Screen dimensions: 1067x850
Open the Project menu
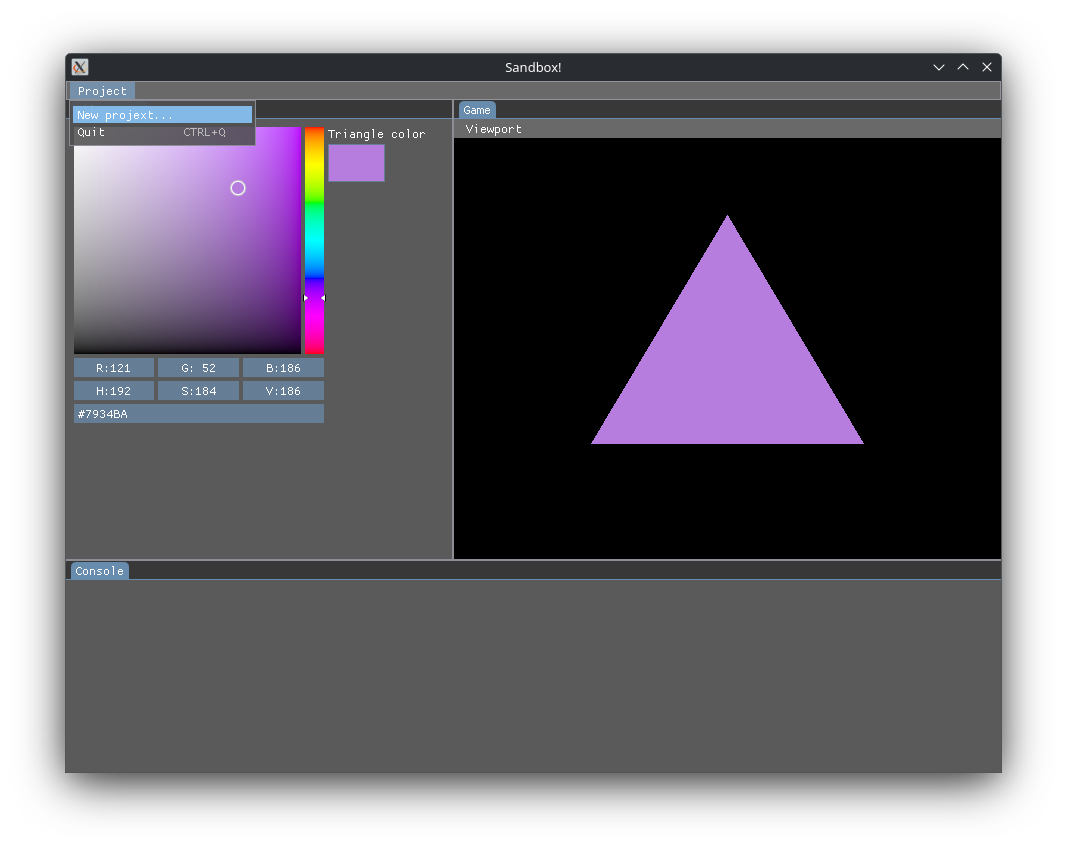coord(102,91)
